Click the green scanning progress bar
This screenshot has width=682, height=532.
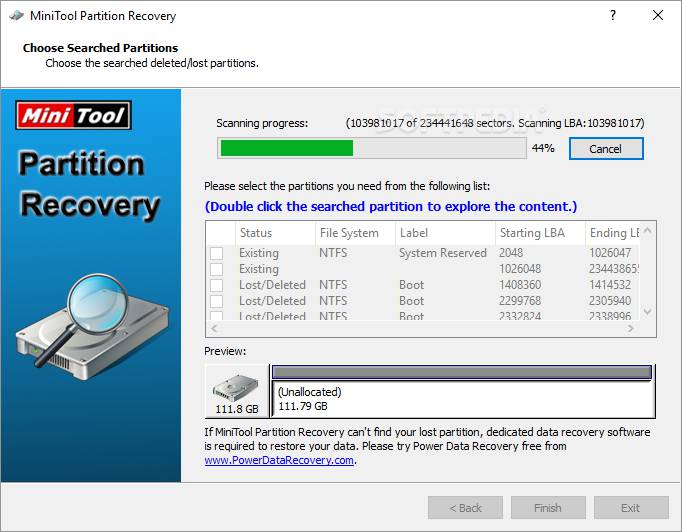pyautogui.click(x=372, y=148)
